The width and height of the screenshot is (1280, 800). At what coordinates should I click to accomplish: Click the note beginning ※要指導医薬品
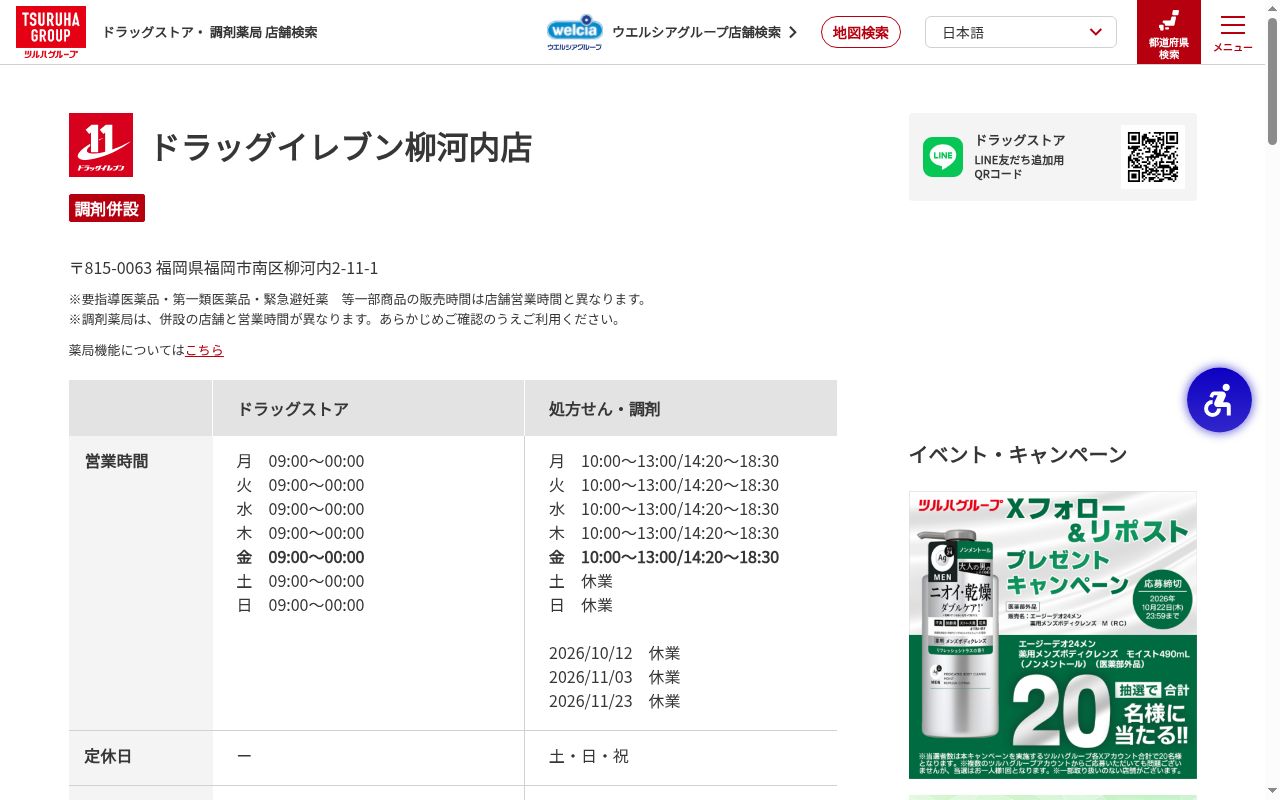pyautogui.click(x=360, y=299)
